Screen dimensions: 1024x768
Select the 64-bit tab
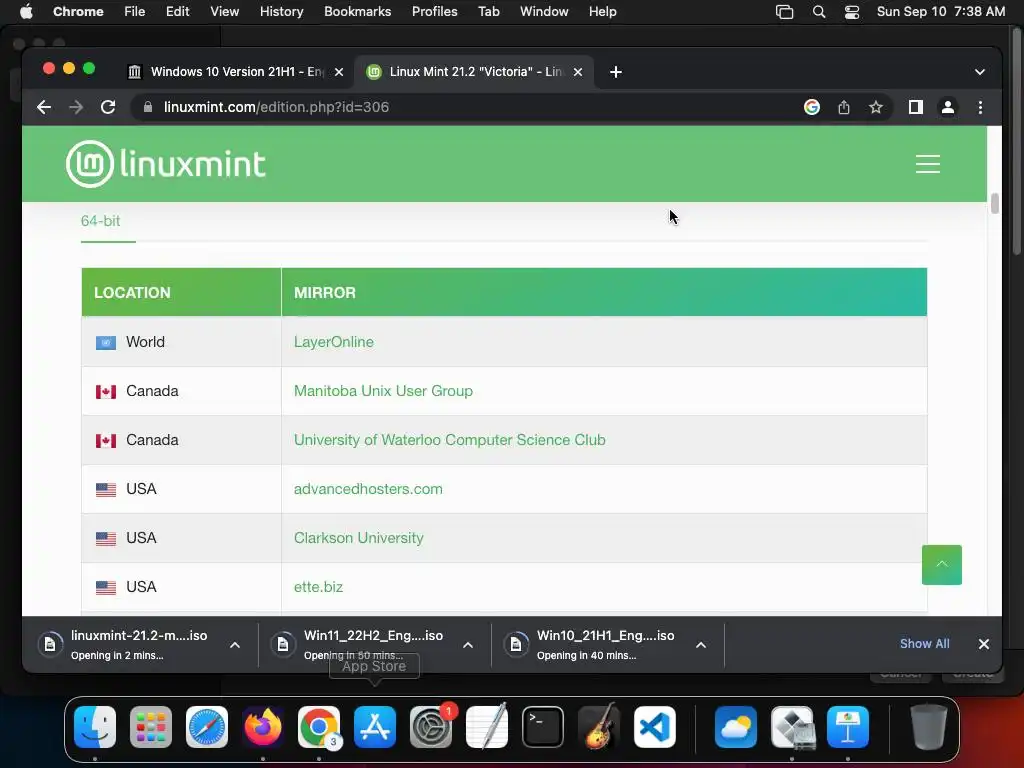(101, 221)
